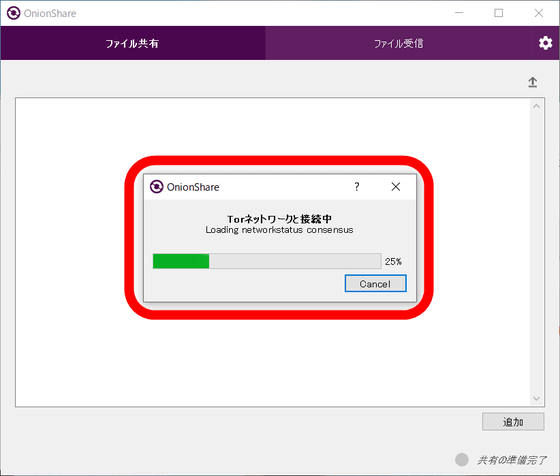This screenshot has width=560, height=476.
Task: Close the Tor connection dialog
Action: (x=395, y=186)
